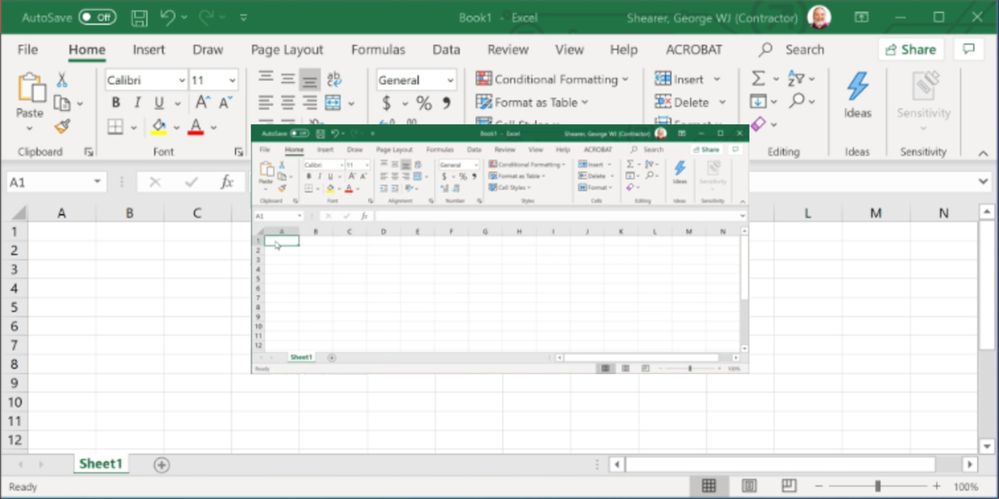Click the Cut scissors icon in the large ribbon
This screenshot has width=999, height=499.
click(62, 80)
